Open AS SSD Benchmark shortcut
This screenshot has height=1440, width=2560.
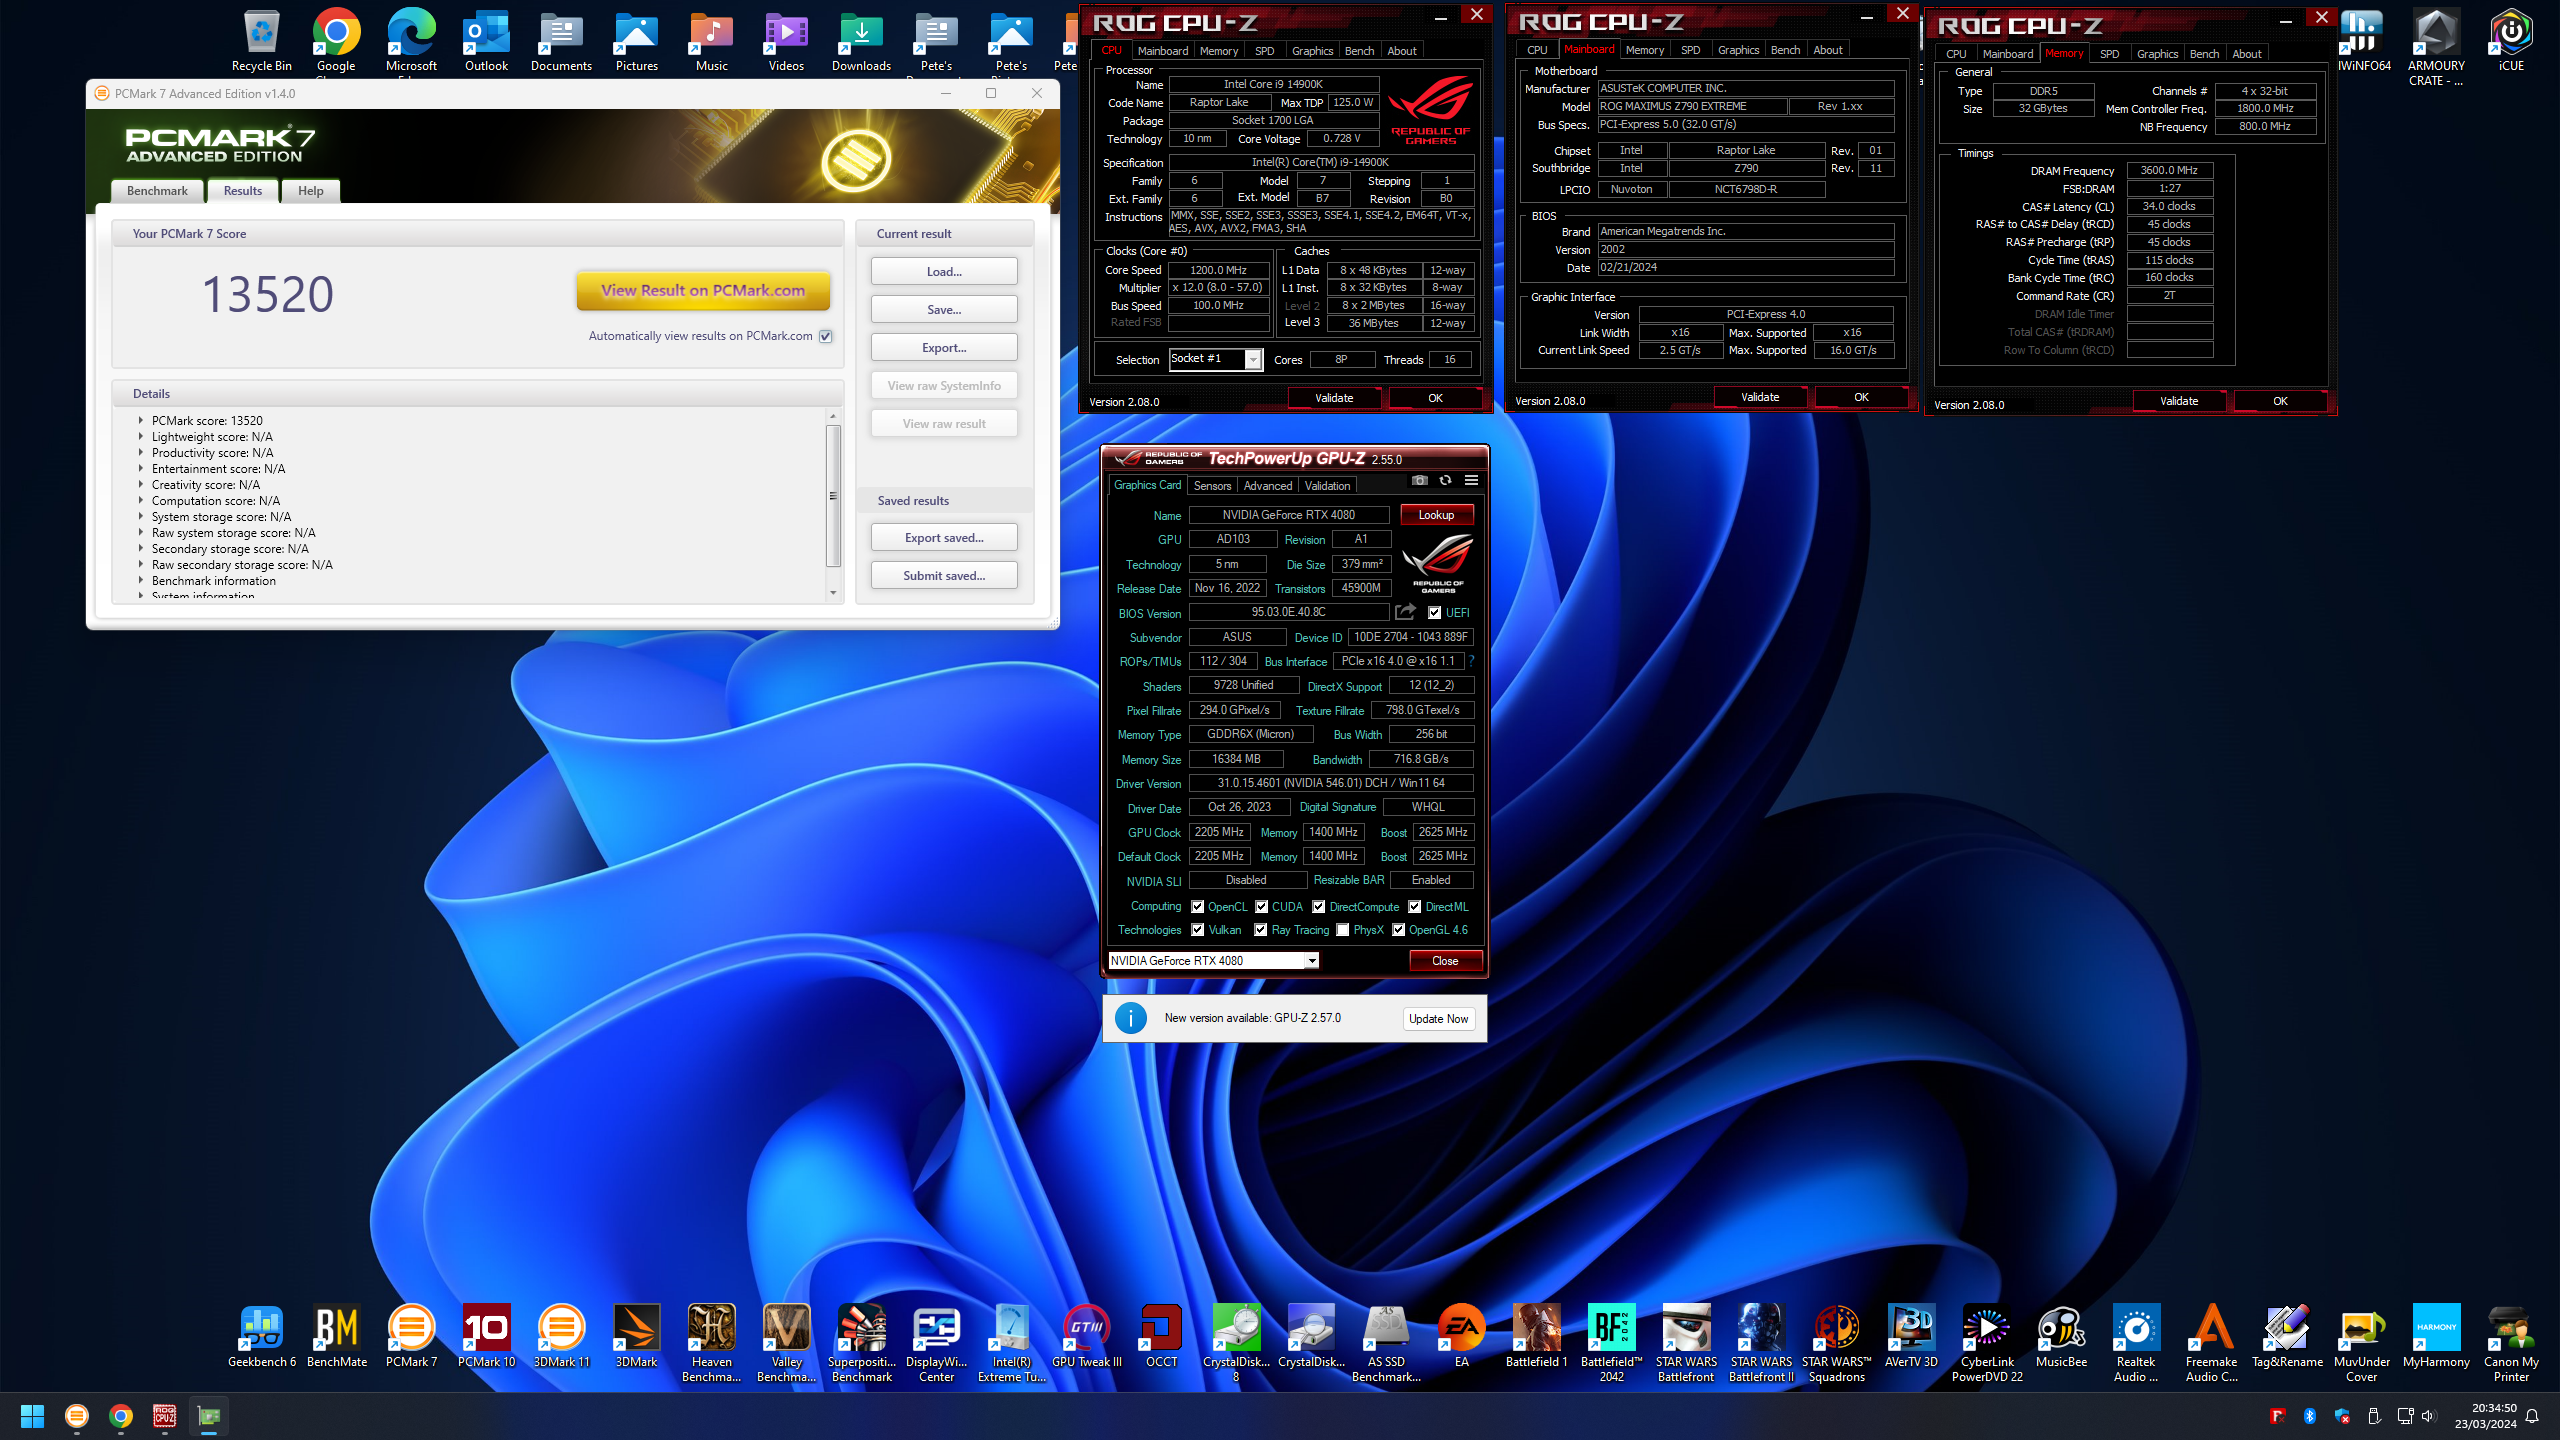tap(1386, 1343)
